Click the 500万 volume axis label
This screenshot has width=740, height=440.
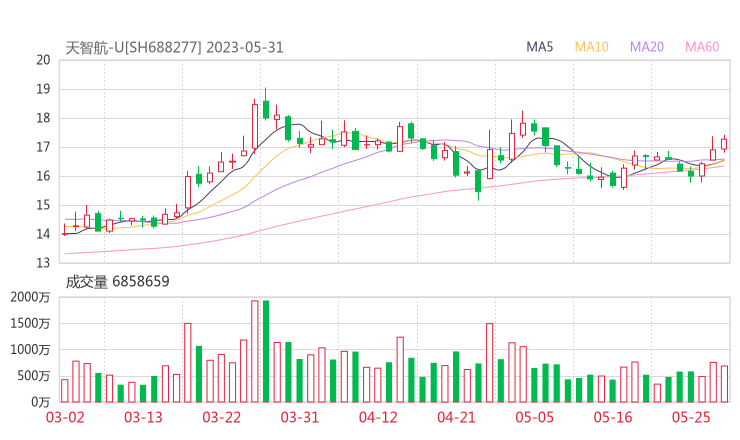click(34, 376)
